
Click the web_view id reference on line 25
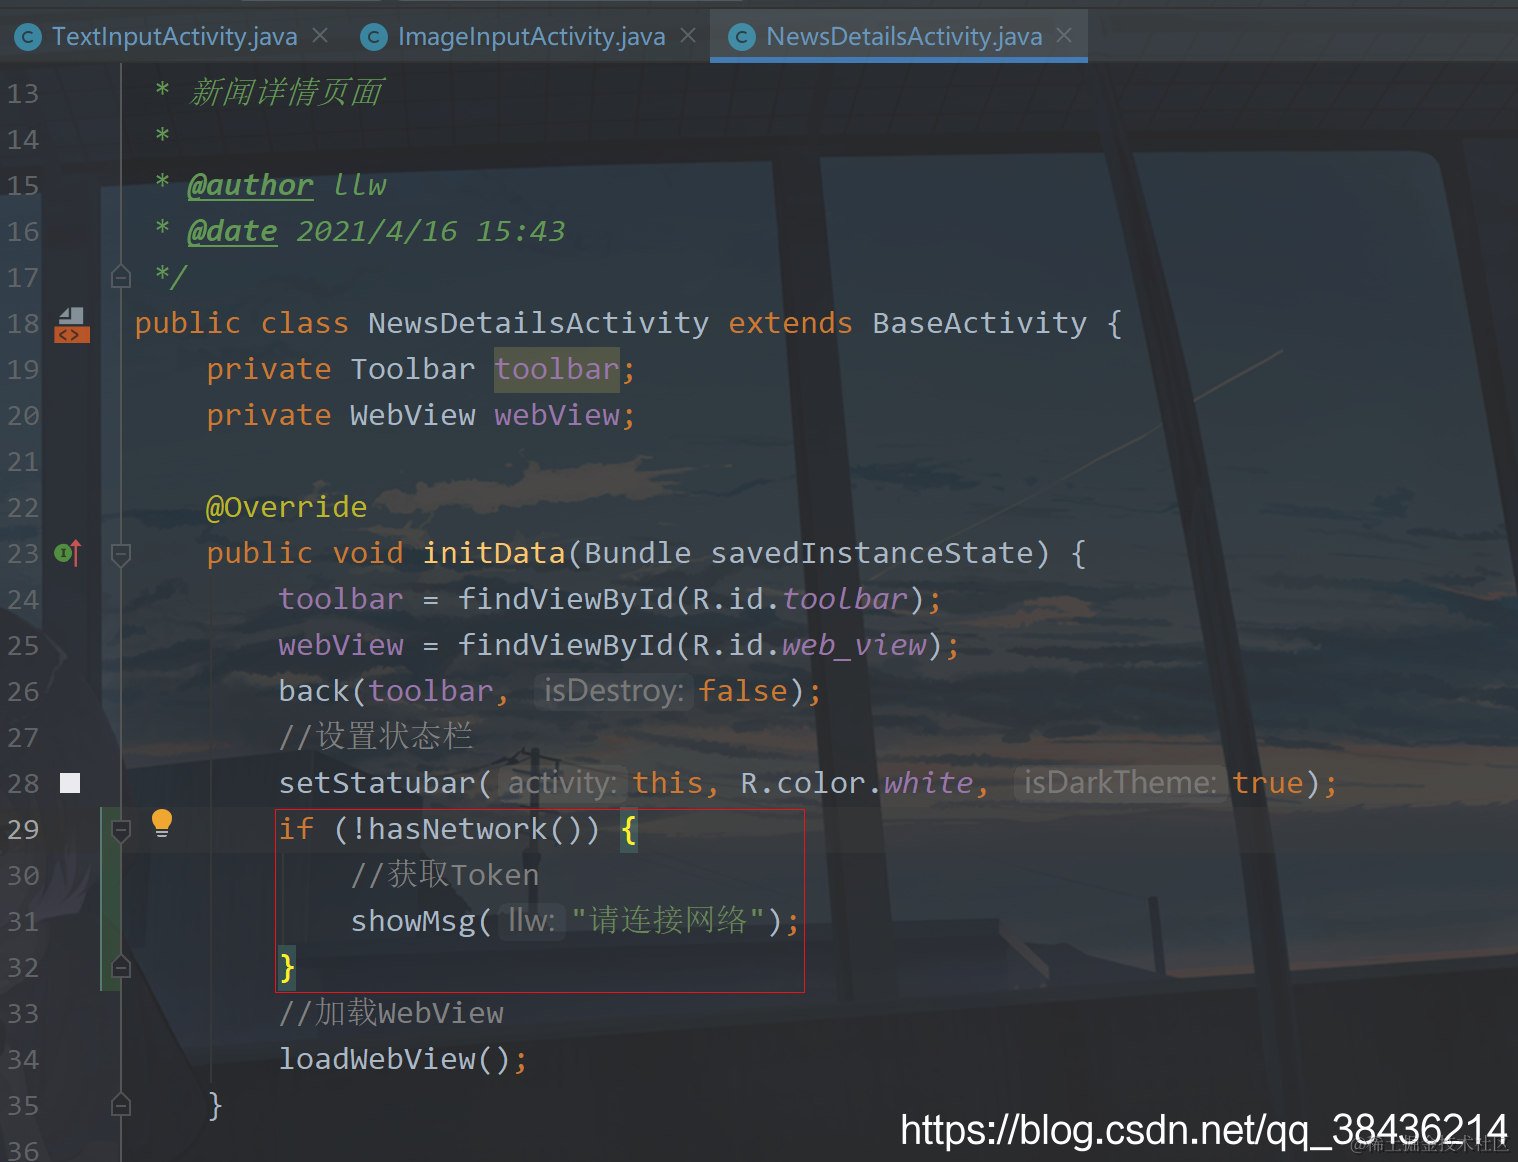854,645
